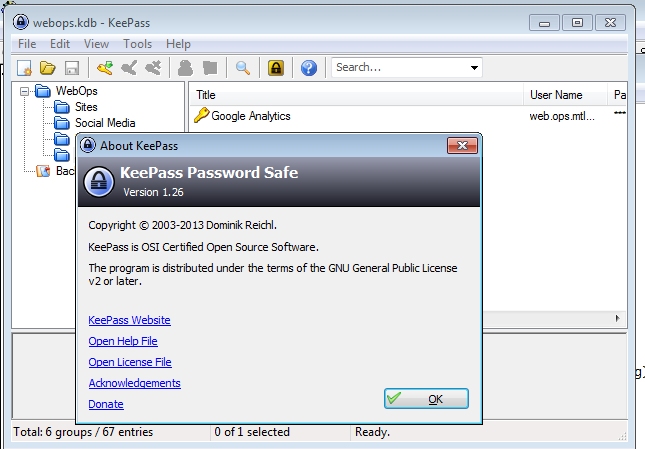Click the KeePass lock logo in About banner
645x449 pixels.
point(99,182)
